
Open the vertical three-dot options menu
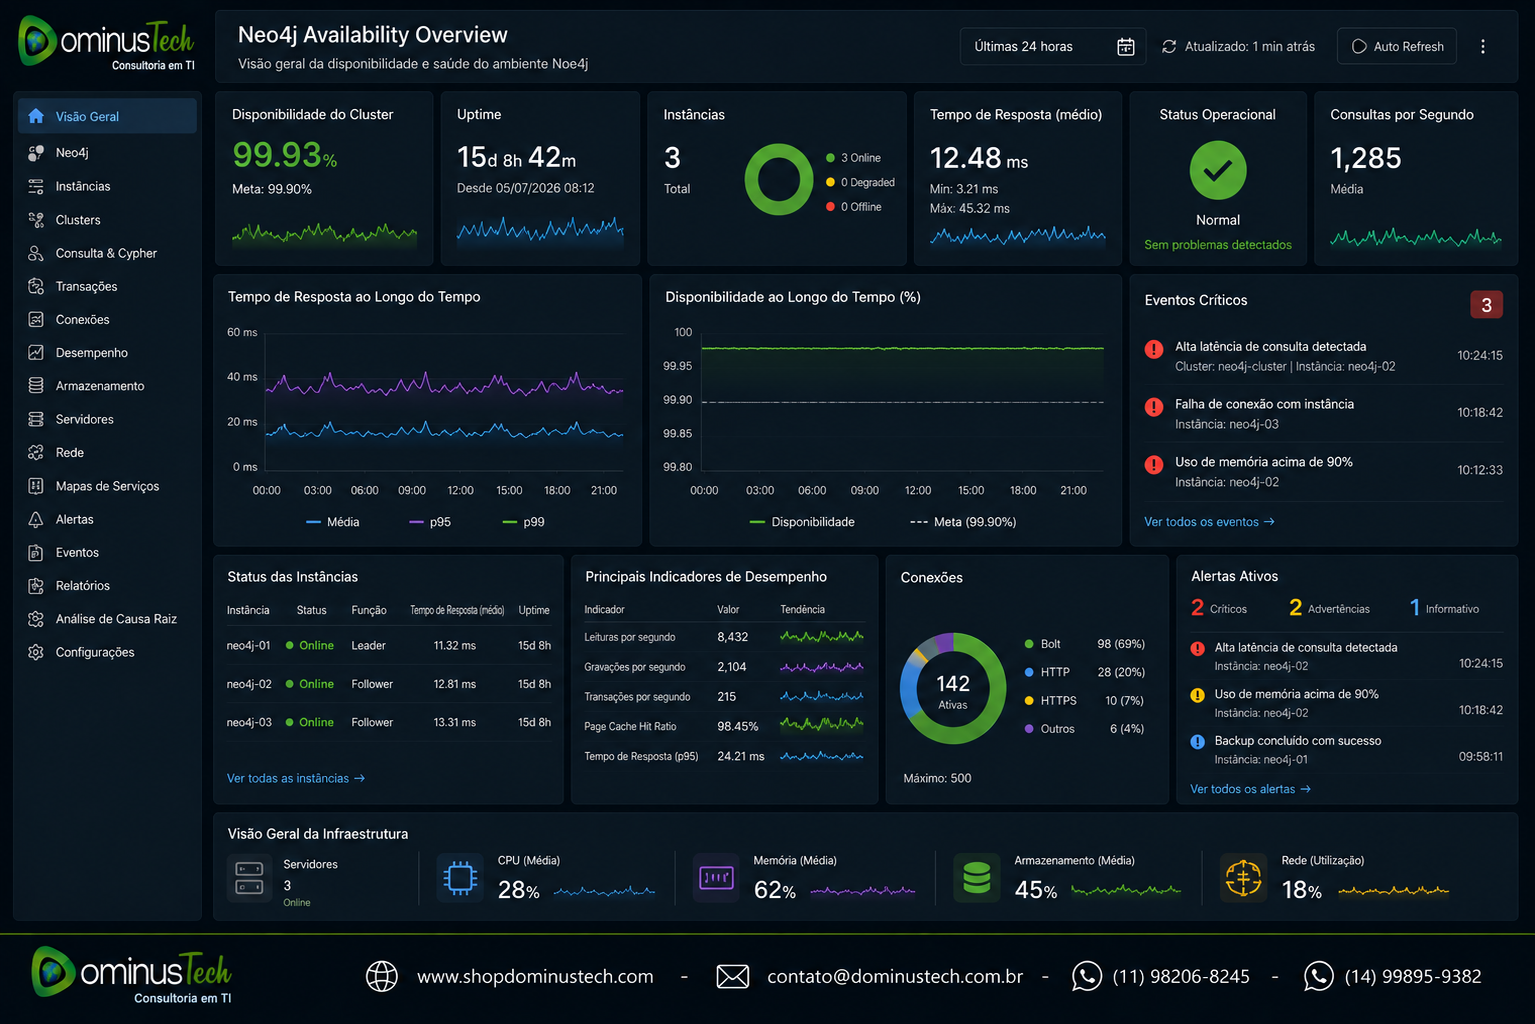click(x=1483, y=47)
